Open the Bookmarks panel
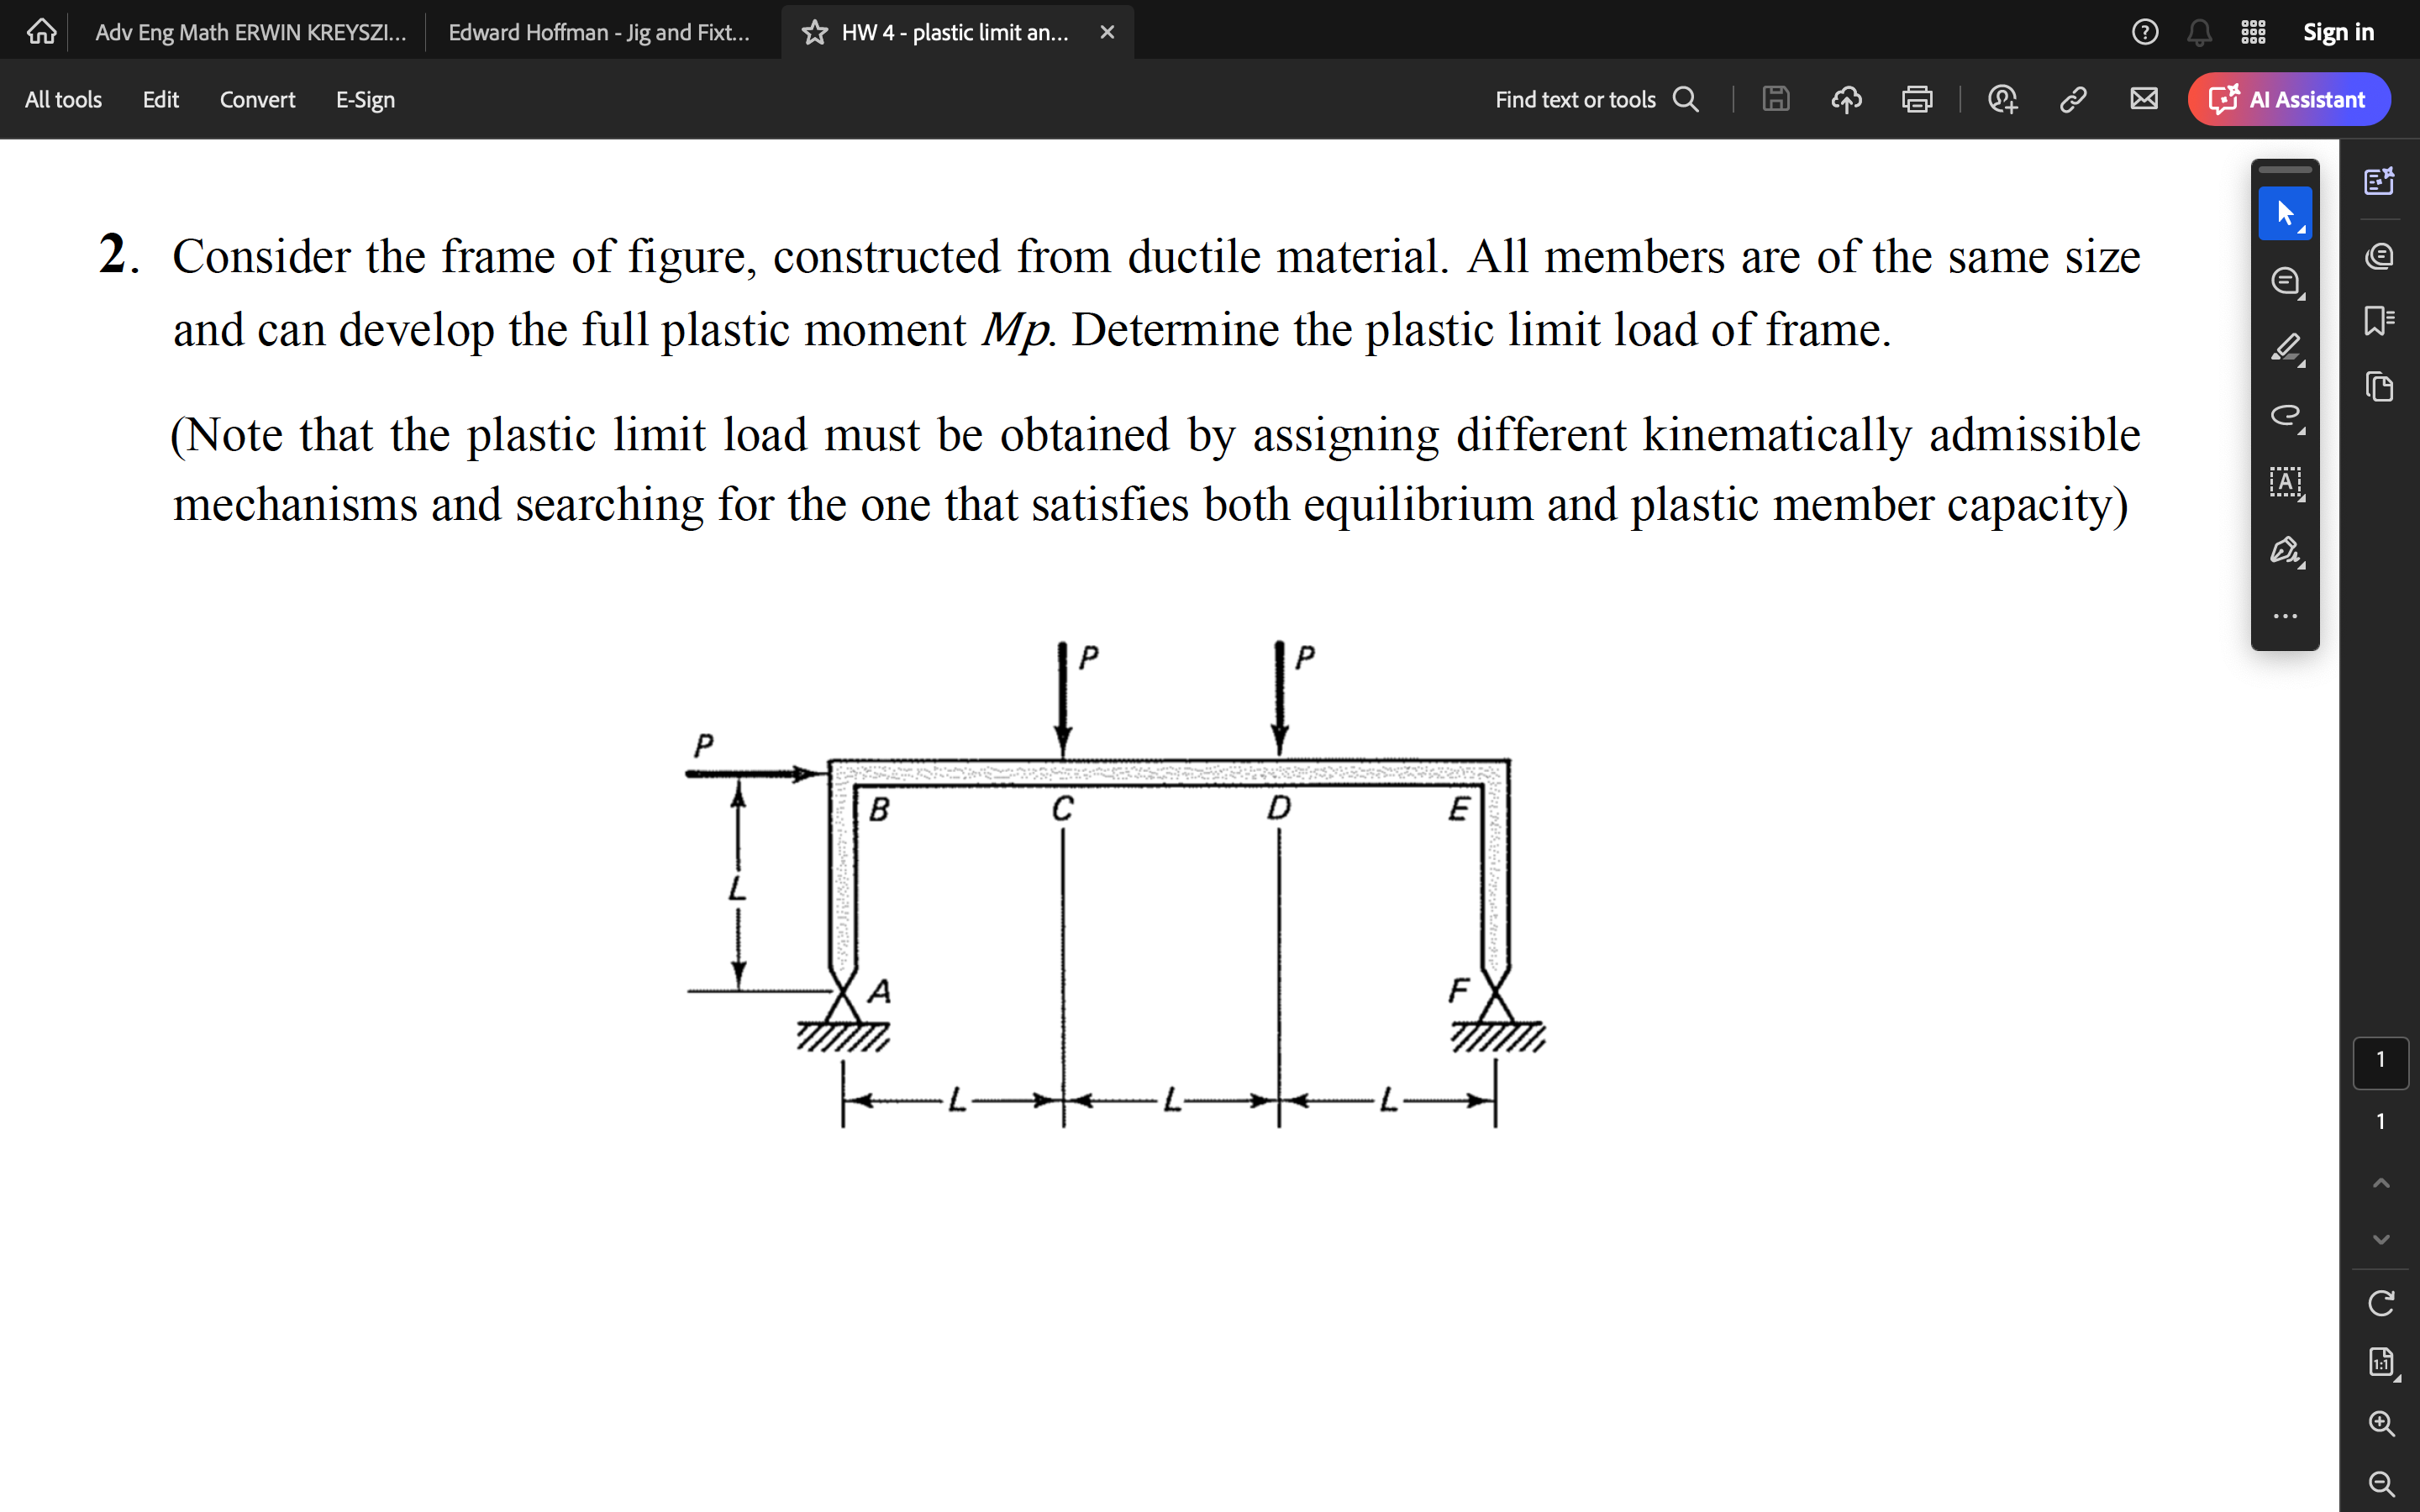The height and width of the screenshot is (1512, 2420). [2379, 318]
